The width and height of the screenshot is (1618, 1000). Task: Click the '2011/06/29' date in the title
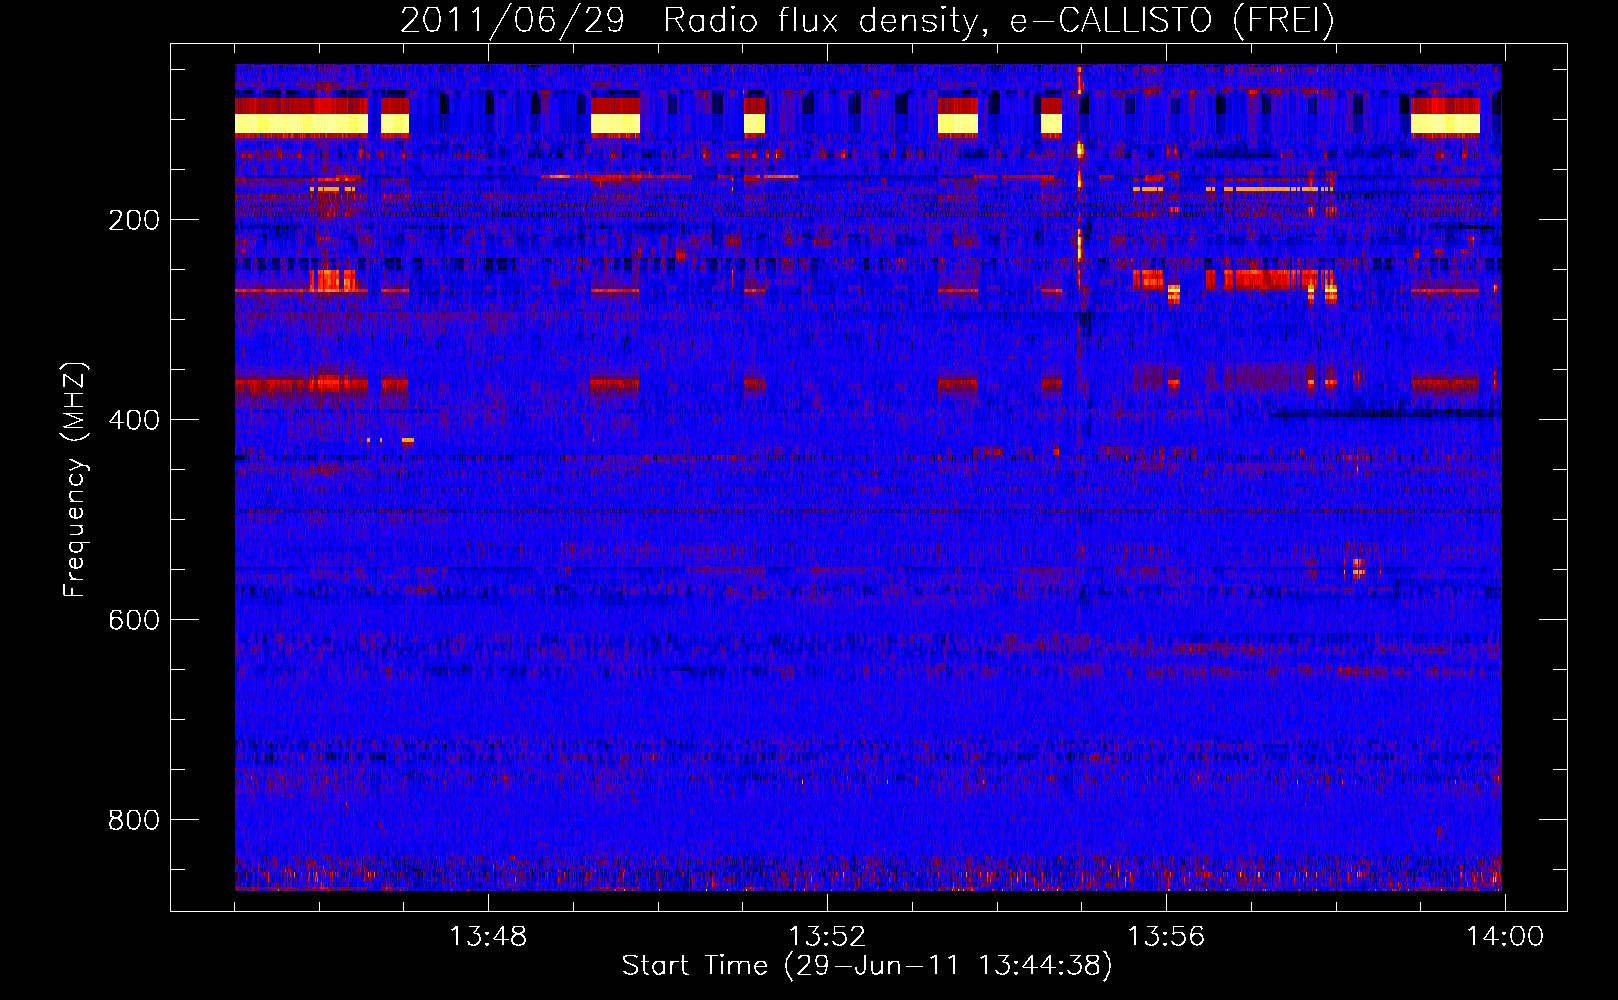coord(513,20)
